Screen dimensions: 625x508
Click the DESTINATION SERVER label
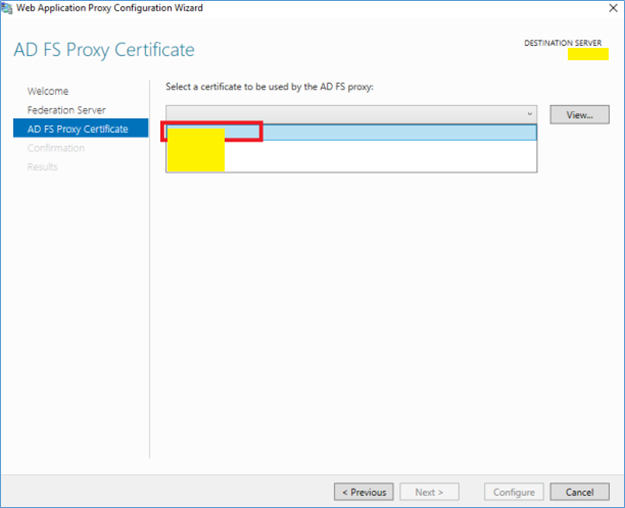click(x=562, y=43)
